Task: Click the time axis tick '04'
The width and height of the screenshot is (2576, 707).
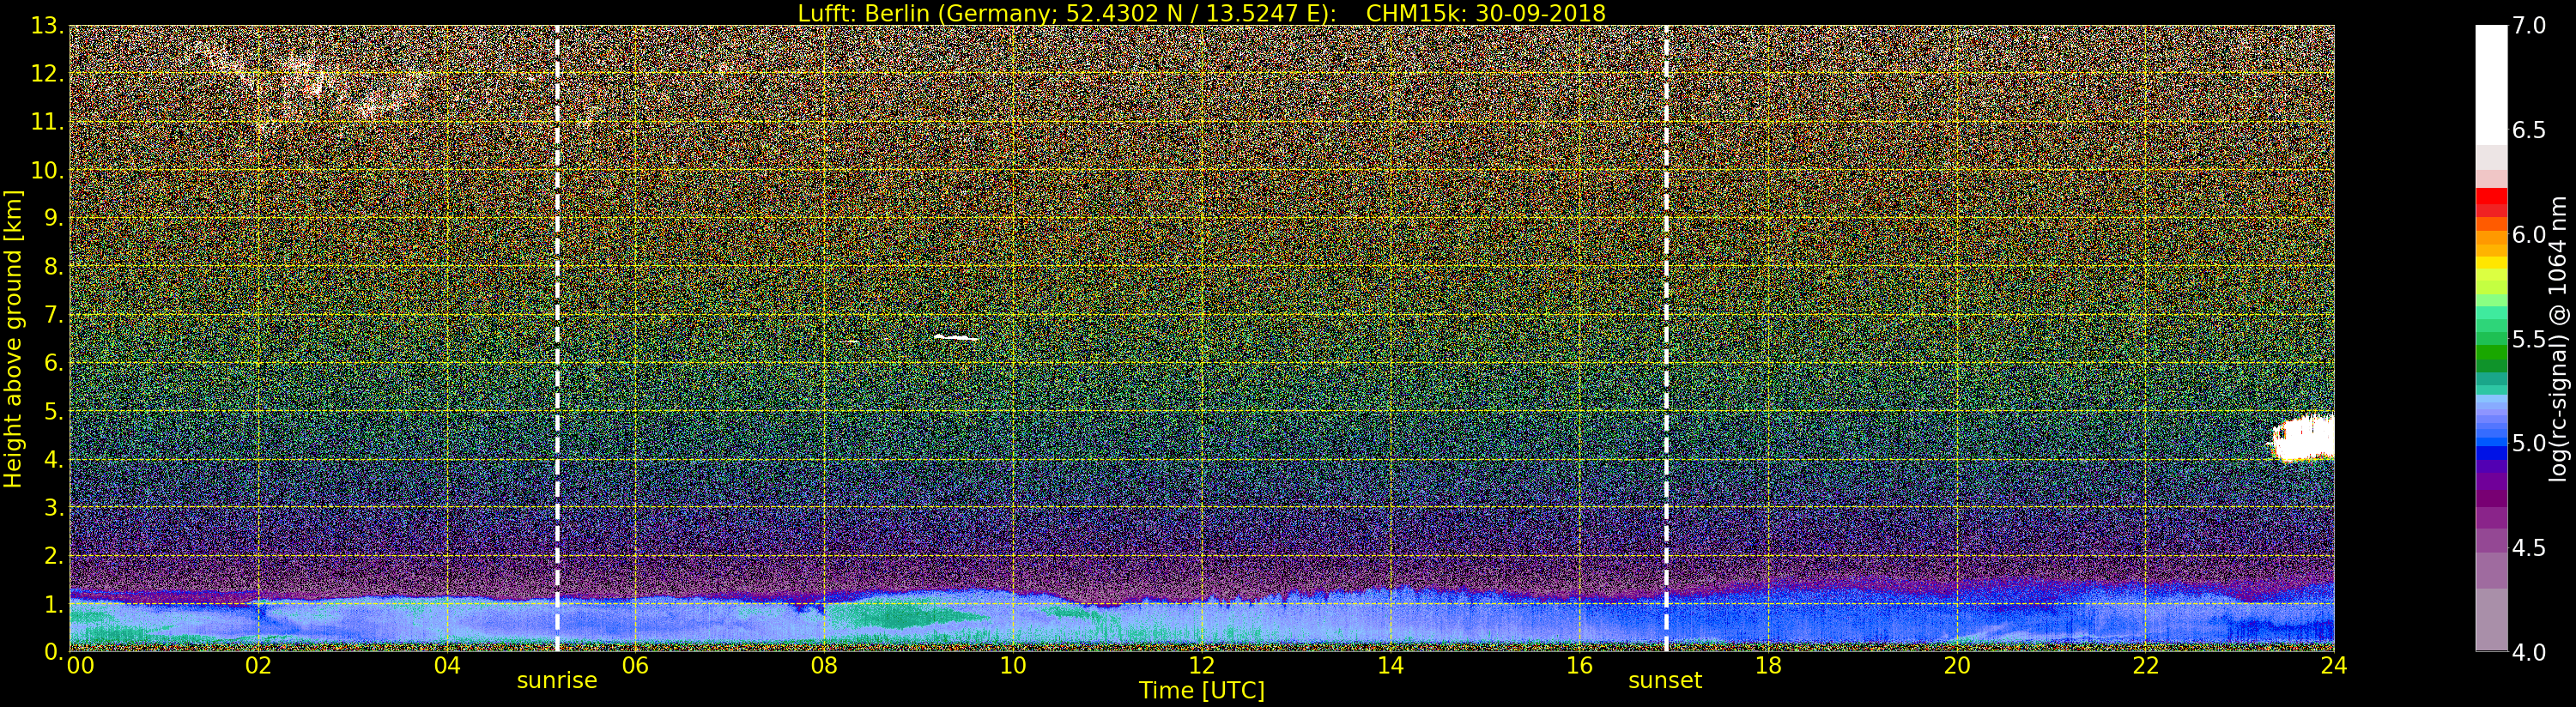Action: click(x=448, y=665)
